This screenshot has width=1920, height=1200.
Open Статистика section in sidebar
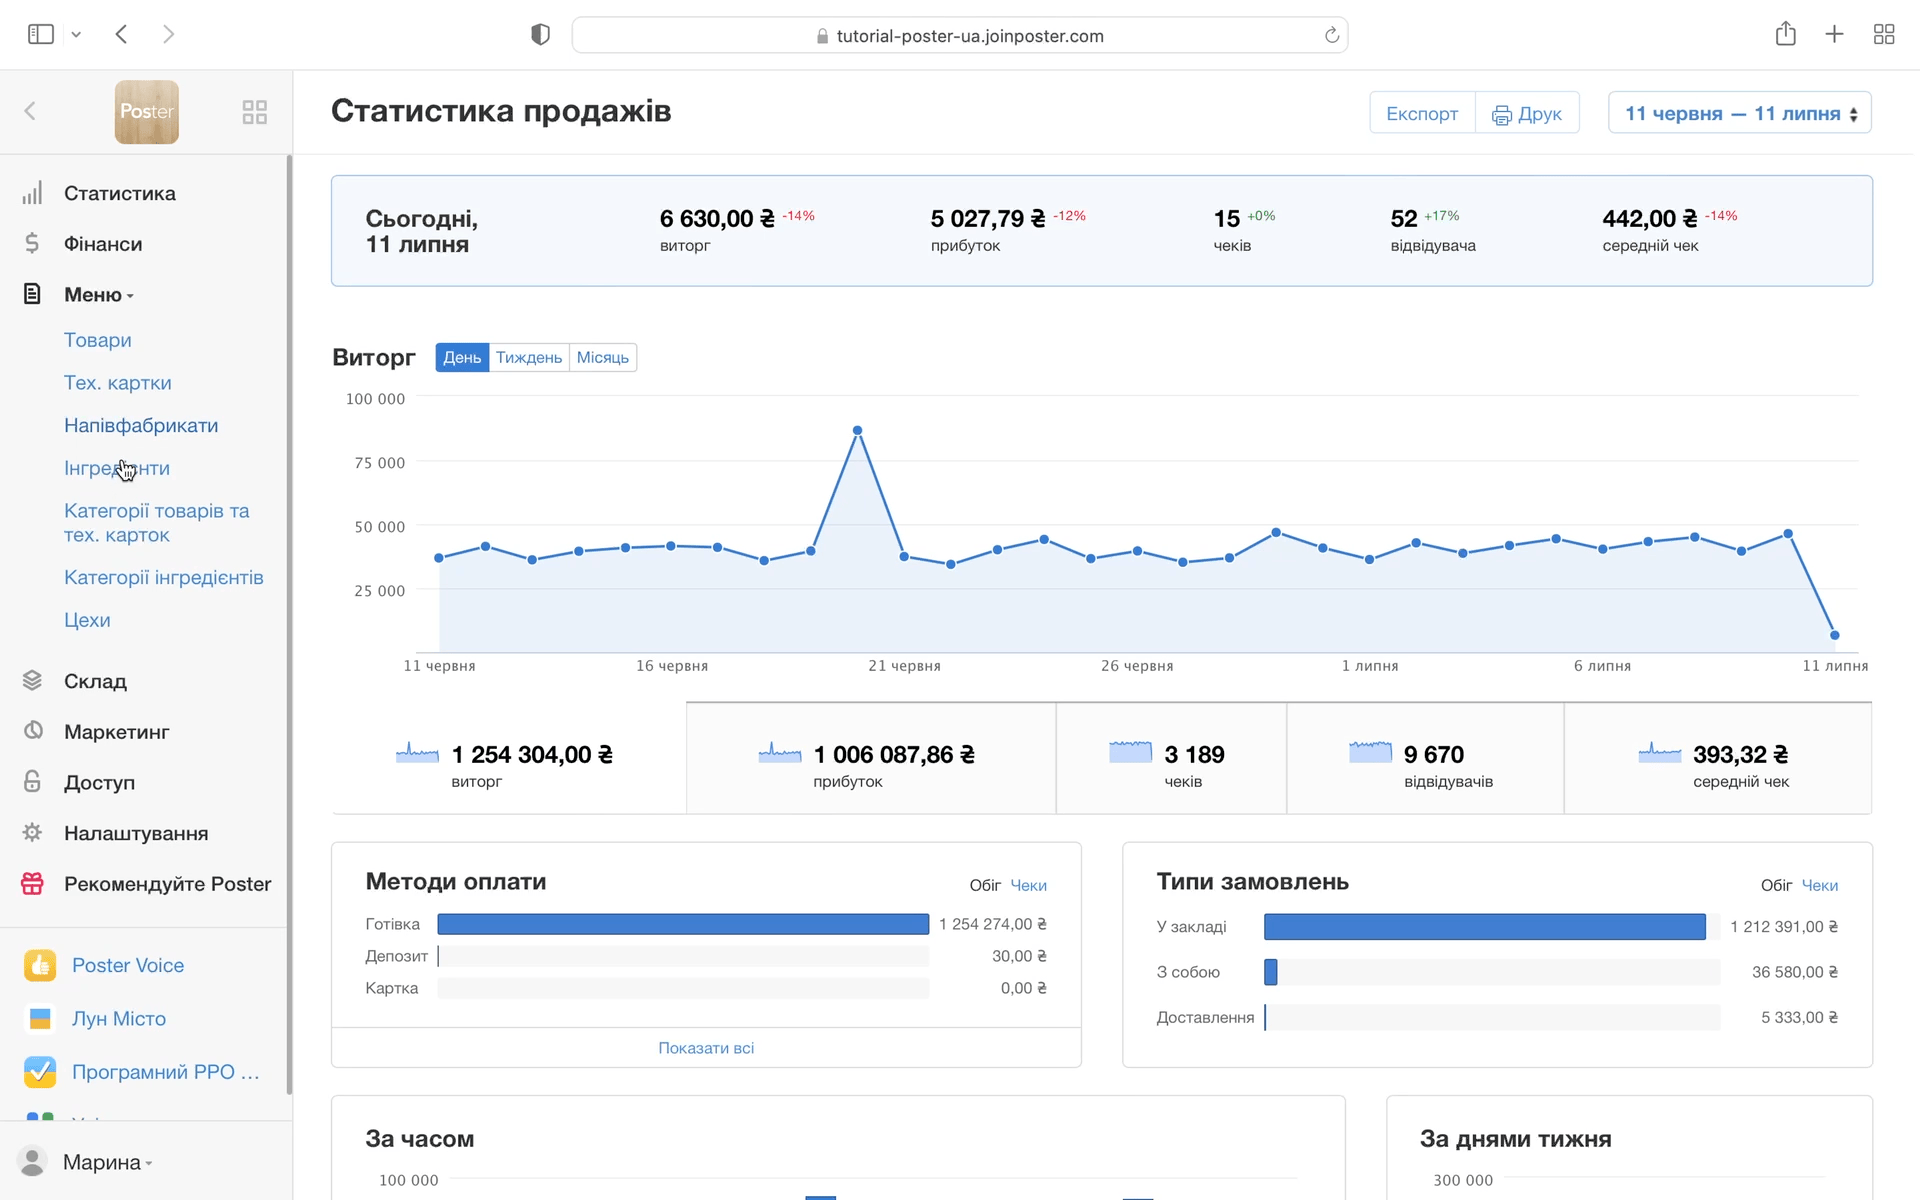tap(119, 193)
